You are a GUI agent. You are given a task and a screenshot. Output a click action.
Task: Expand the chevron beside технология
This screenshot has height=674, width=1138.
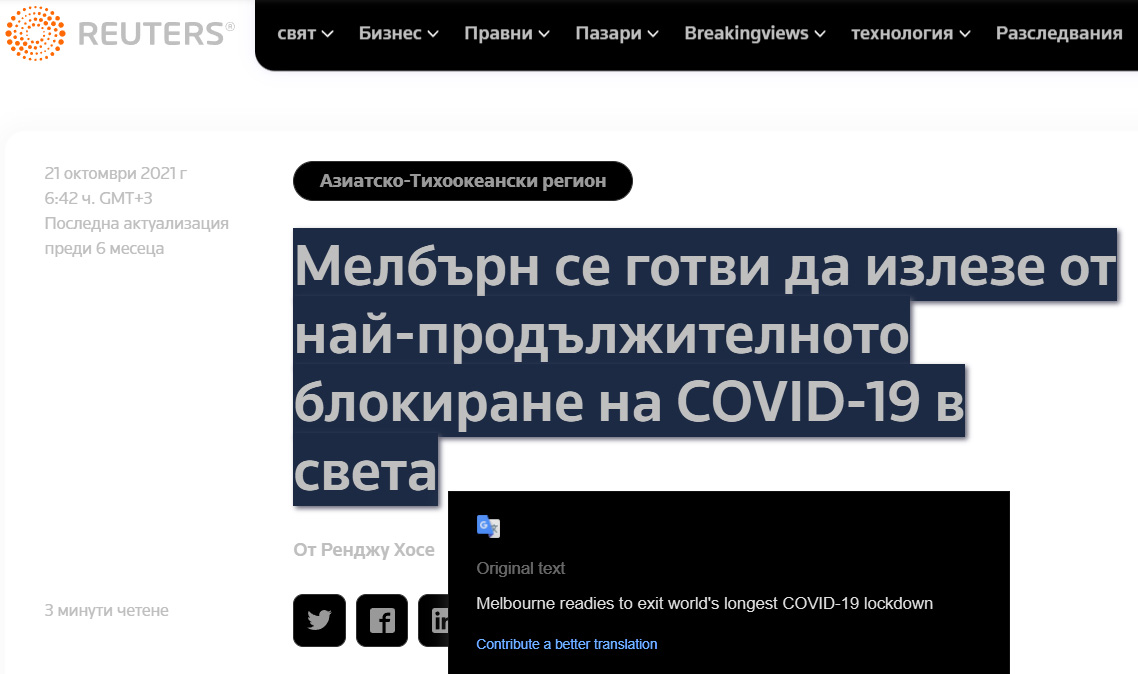[x=965, y=34]
